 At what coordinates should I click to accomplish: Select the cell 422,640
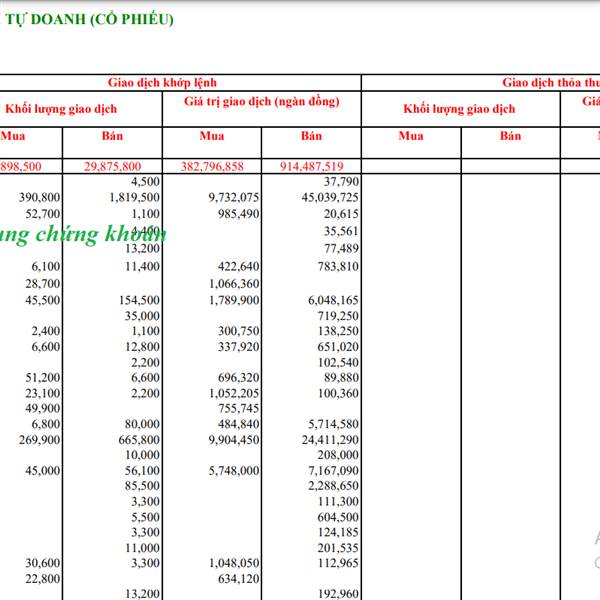pos(239,266)
